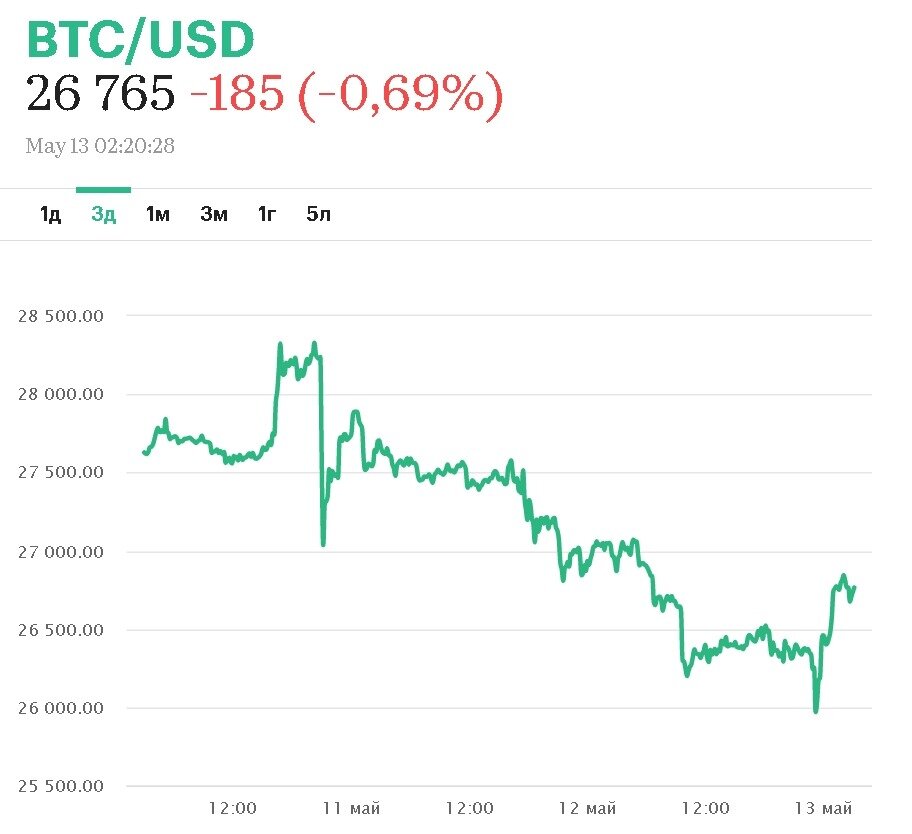This screenshot has width=912, height=834.
Task: Select the 3д time range tab
Action: (x=104, y=214)
